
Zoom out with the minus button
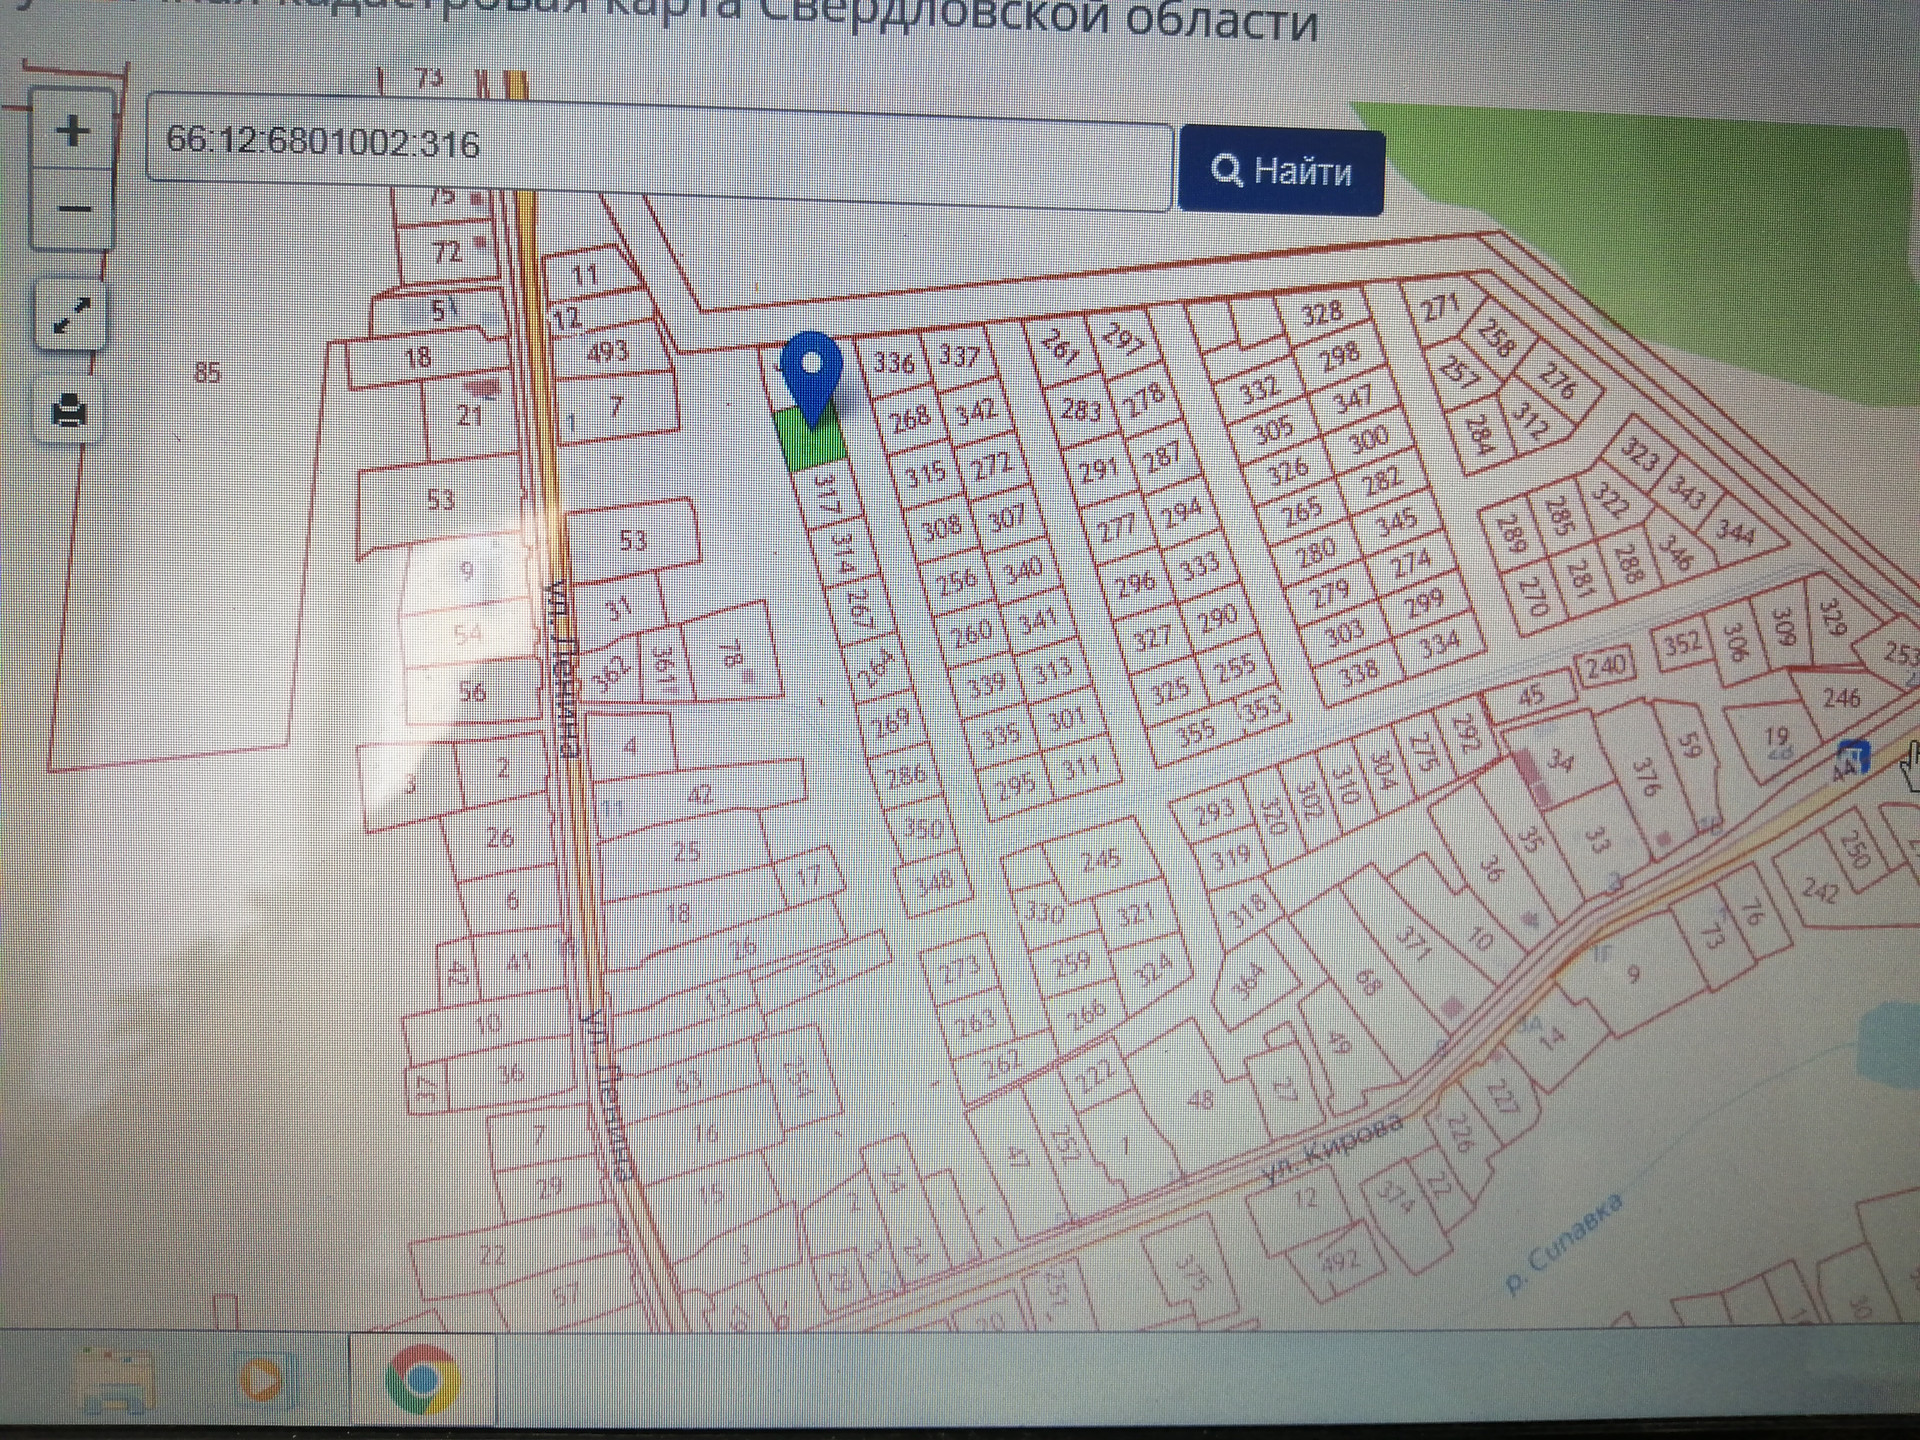click(72, 209)
